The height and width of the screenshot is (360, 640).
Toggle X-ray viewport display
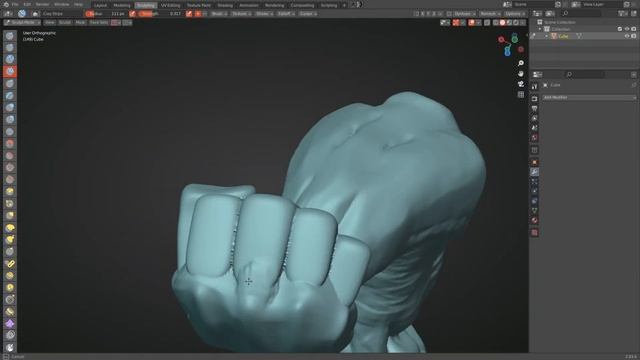(x=487, y=22)
